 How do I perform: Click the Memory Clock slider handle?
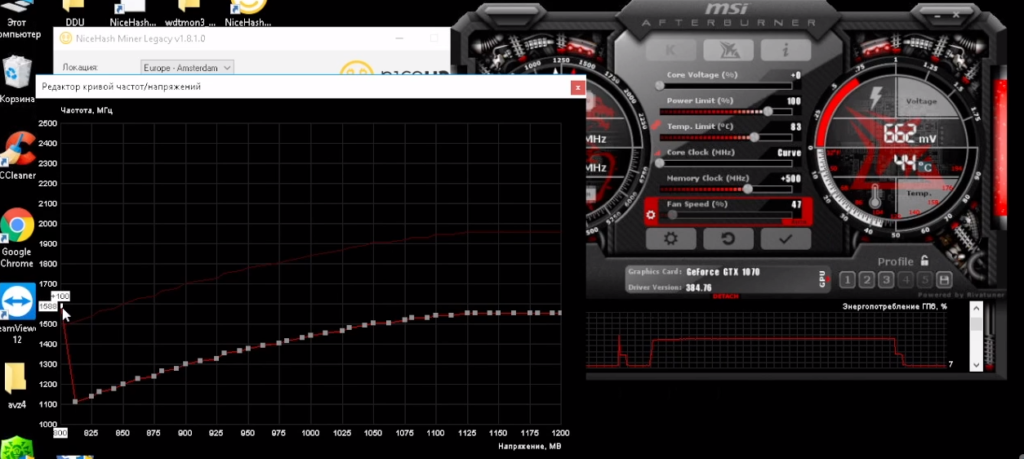747,188
